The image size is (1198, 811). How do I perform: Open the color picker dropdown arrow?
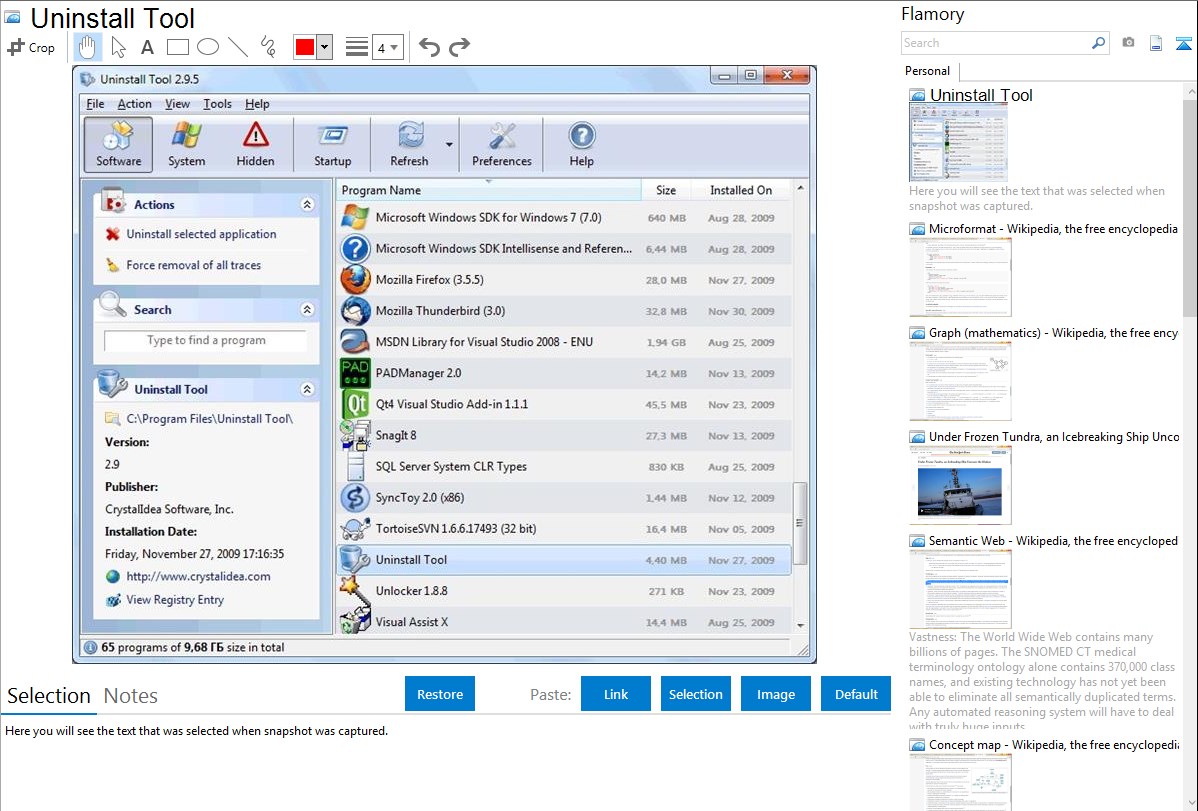point(325,47)
